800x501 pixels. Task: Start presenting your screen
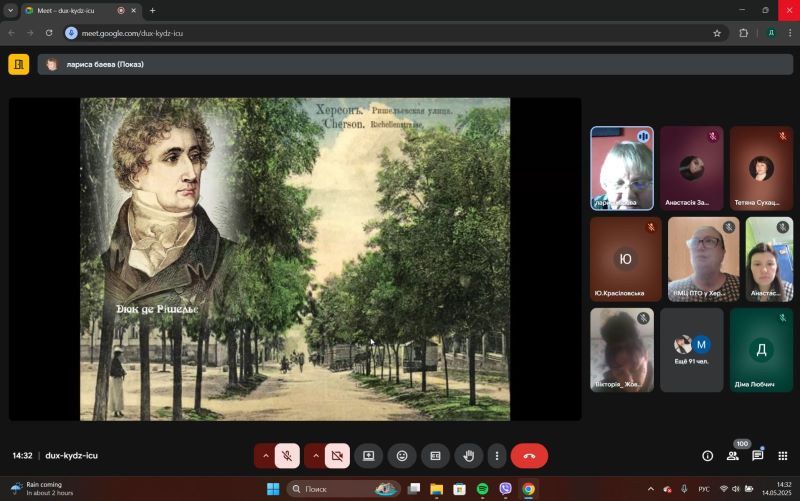[x=368, y=456]
